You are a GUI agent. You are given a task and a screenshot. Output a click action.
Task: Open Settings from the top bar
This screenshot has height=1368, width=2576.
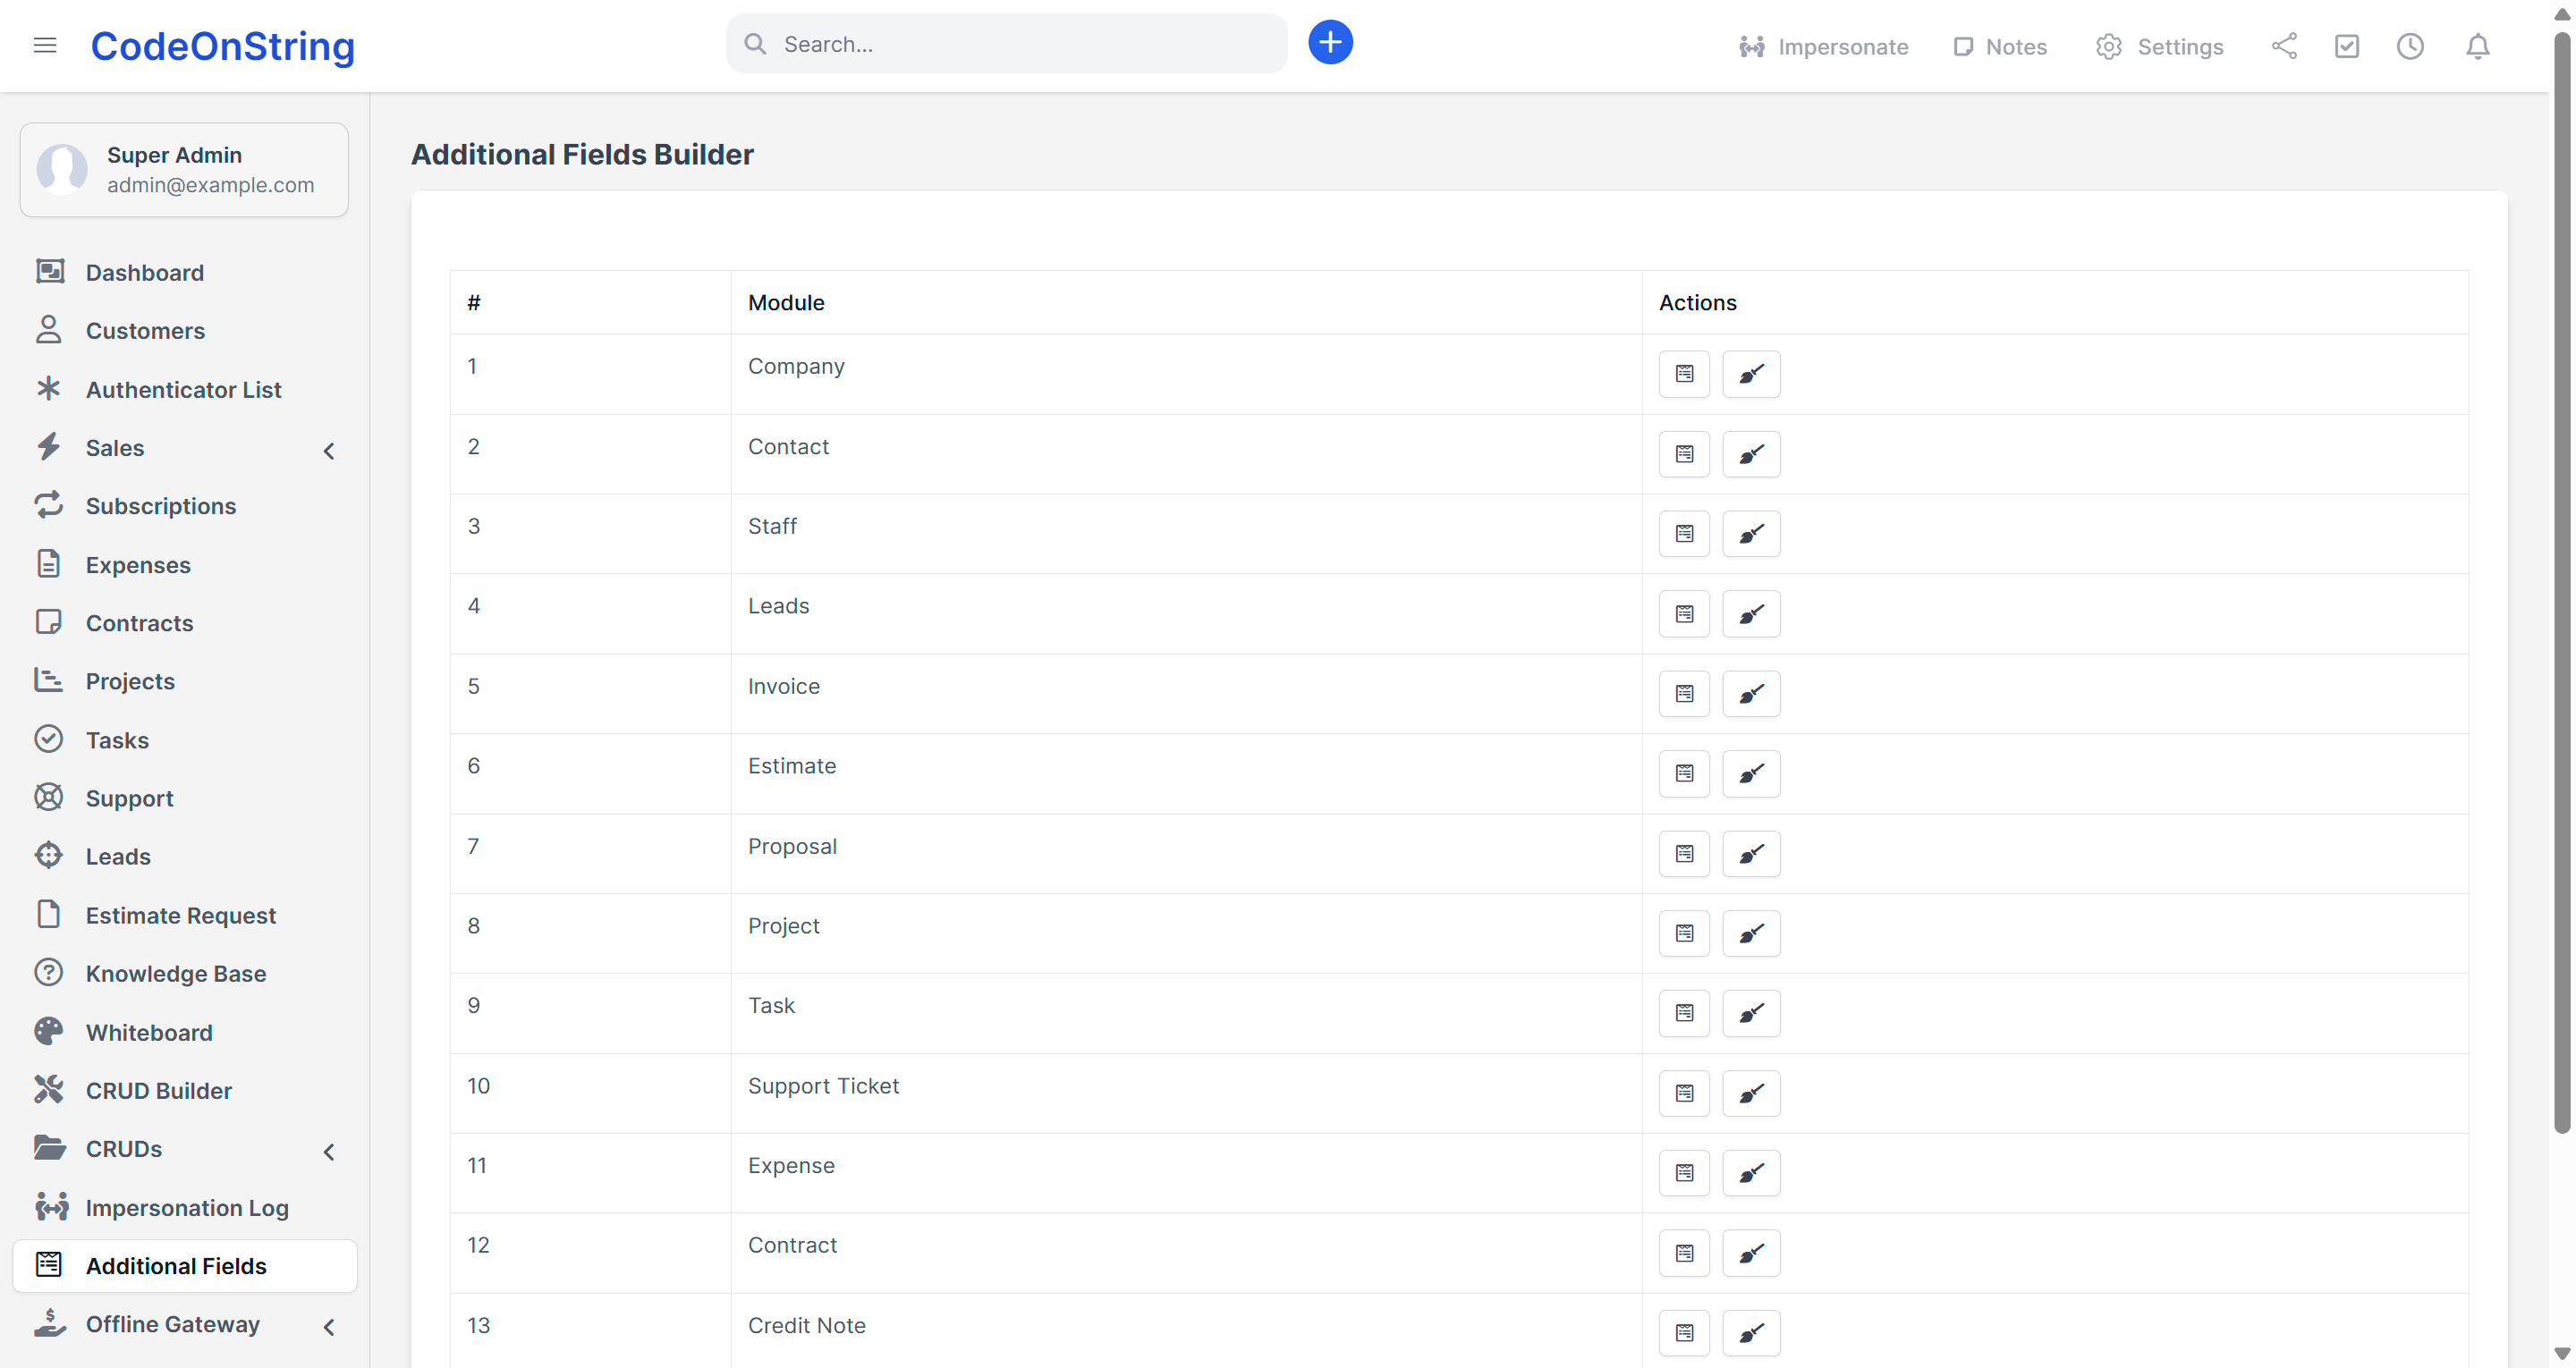2159,47
